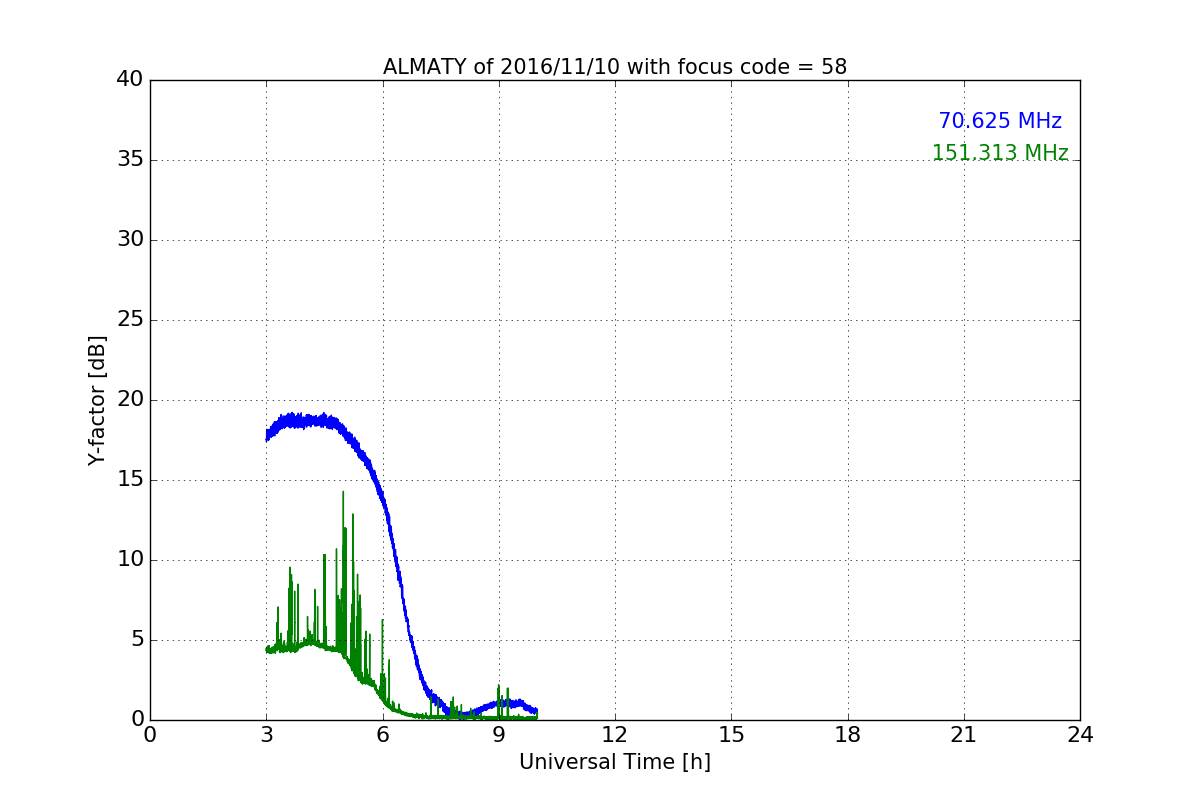Image resolution: width=1200 pixels, height=800 pixels.
Task: Click the x-axis tick label '12'
Action: click(615, 734)
